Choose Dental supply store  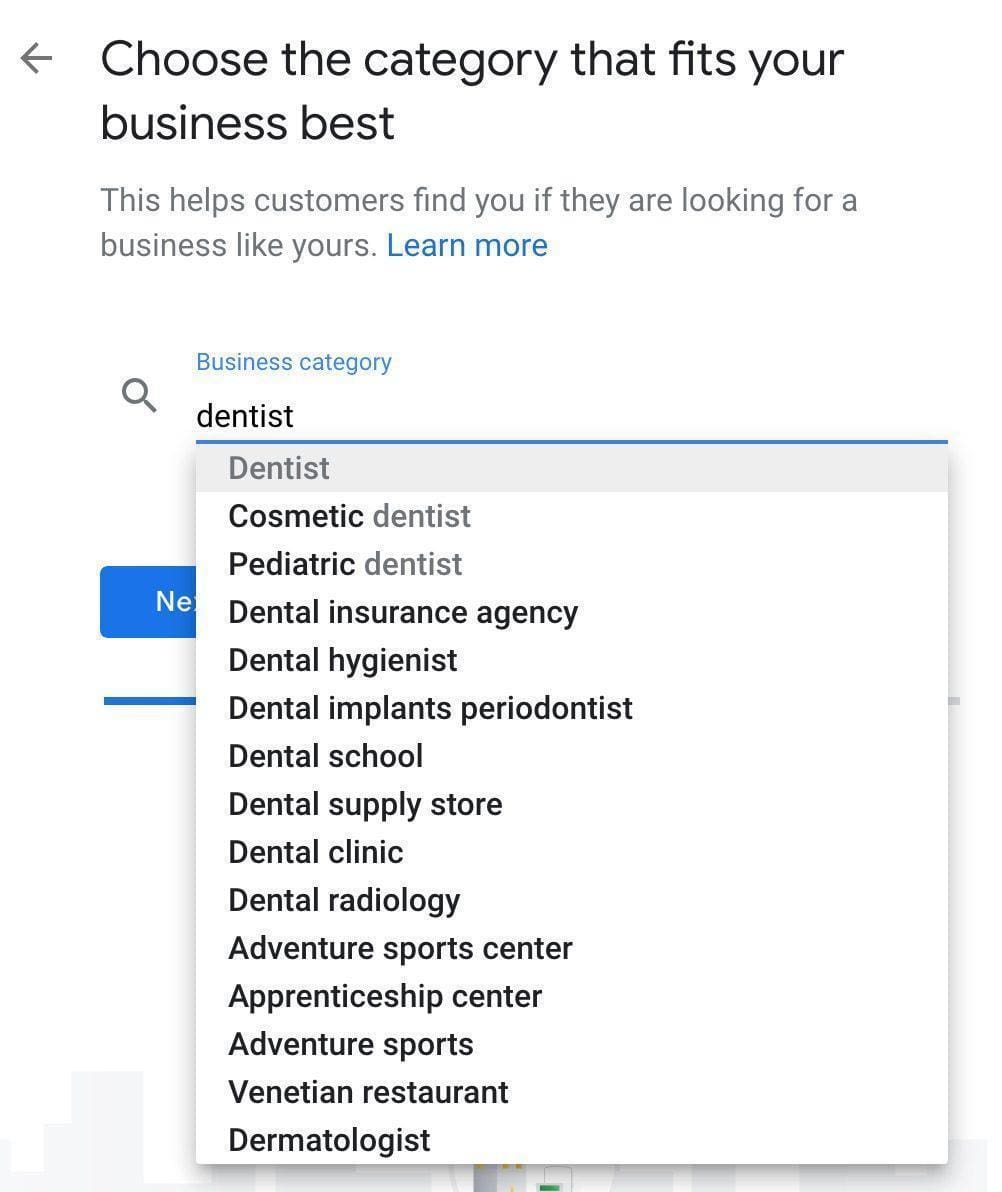(x=365, y=804)
